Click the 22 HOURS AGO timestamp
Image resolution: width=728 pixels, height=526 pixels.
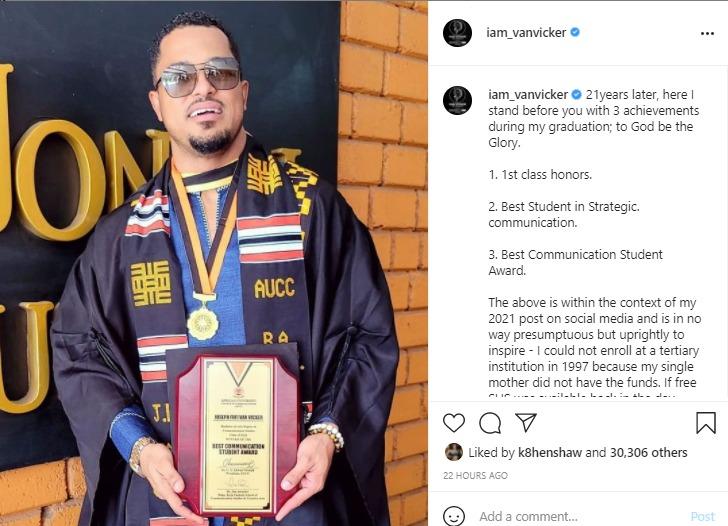[475, 475]
